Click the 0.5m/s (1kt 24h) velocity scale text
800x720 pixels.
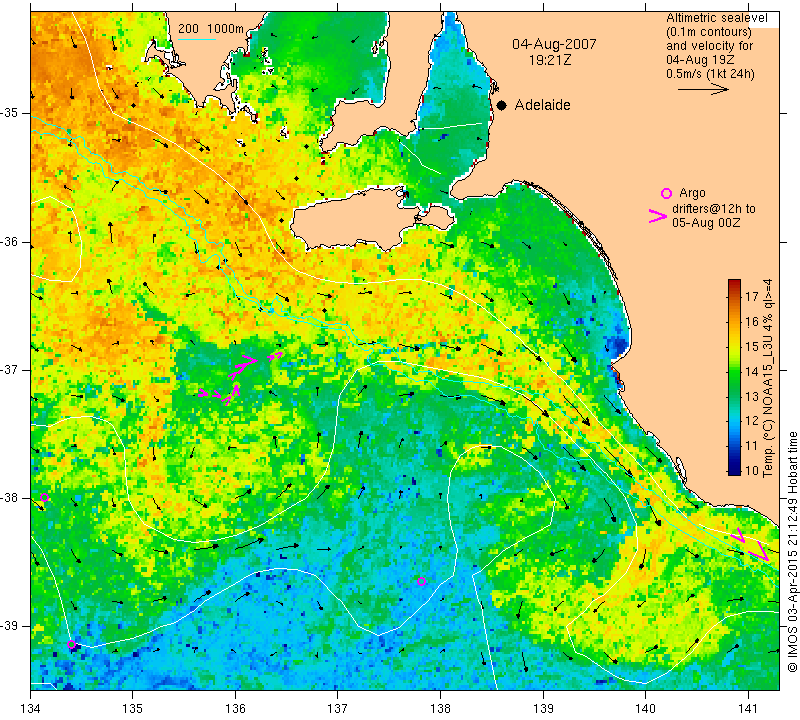710,73
